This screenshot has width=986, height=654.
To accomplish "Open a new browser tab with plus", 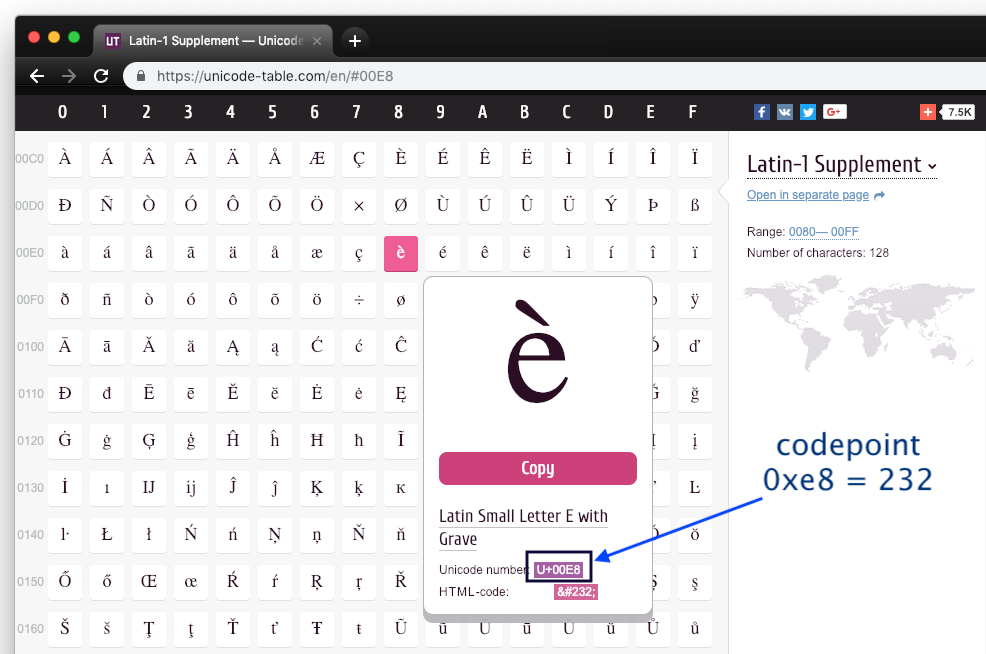I will [354, 40].
